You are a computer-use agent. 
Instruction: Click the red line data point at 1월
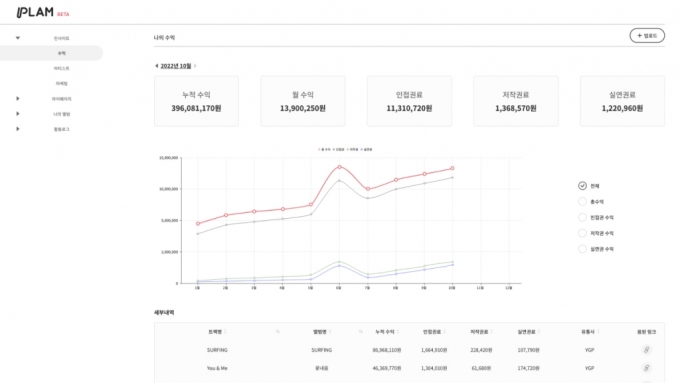click(198, 224)
